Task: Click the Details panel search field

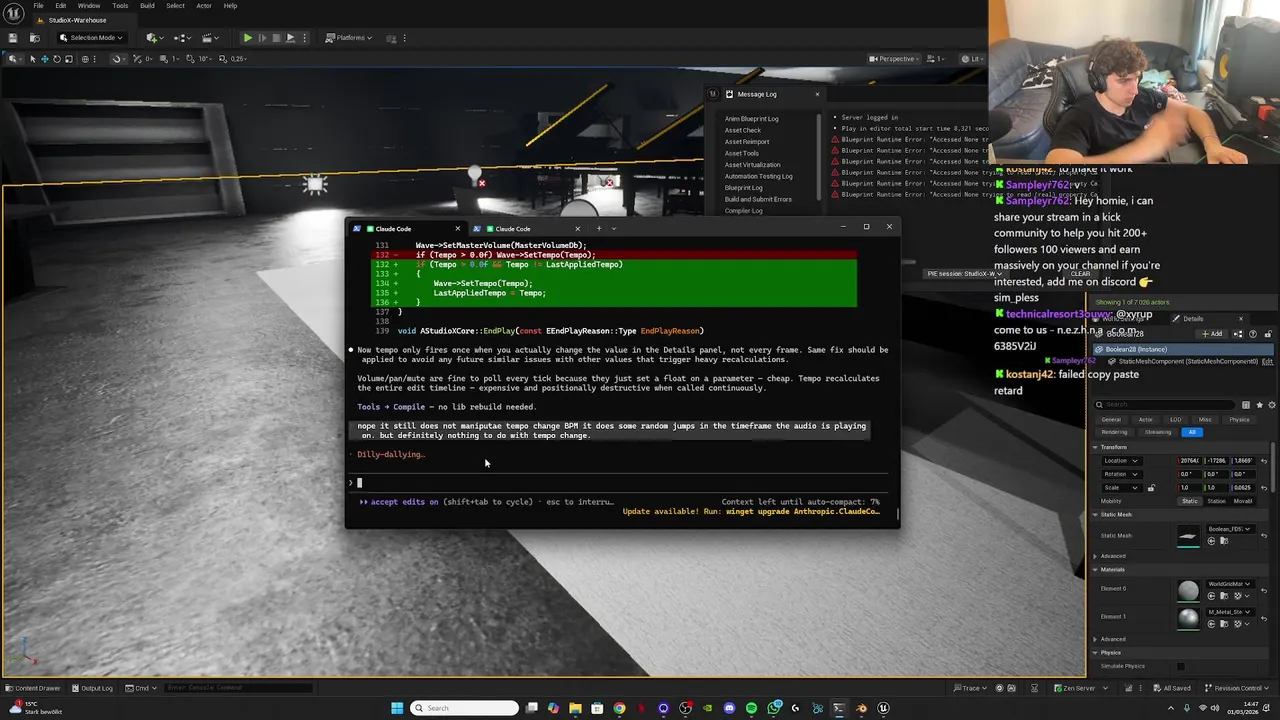Action: [x=1166, y=405]
